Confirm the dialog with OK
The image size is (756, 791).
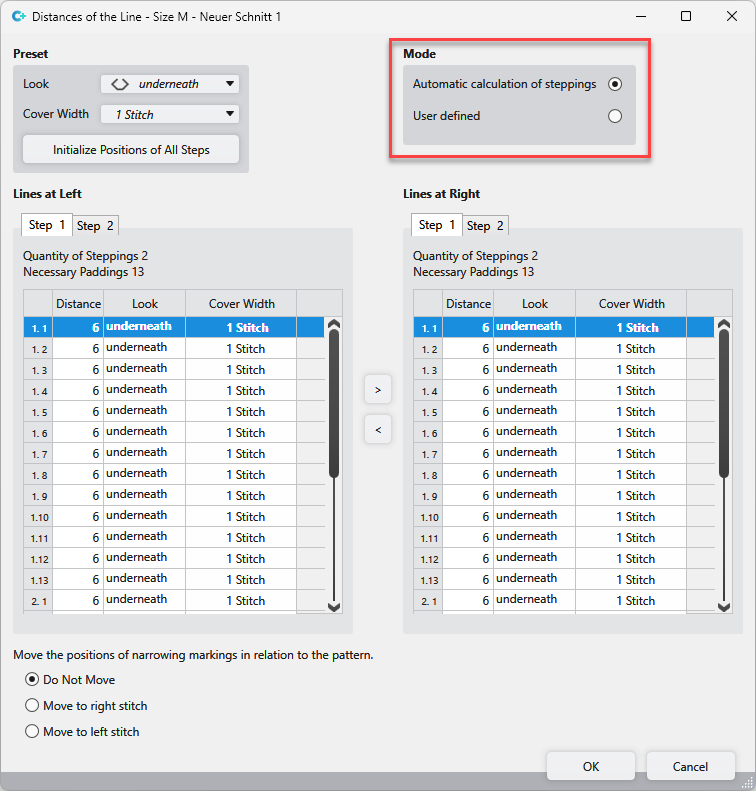click(x=591, y=766)
